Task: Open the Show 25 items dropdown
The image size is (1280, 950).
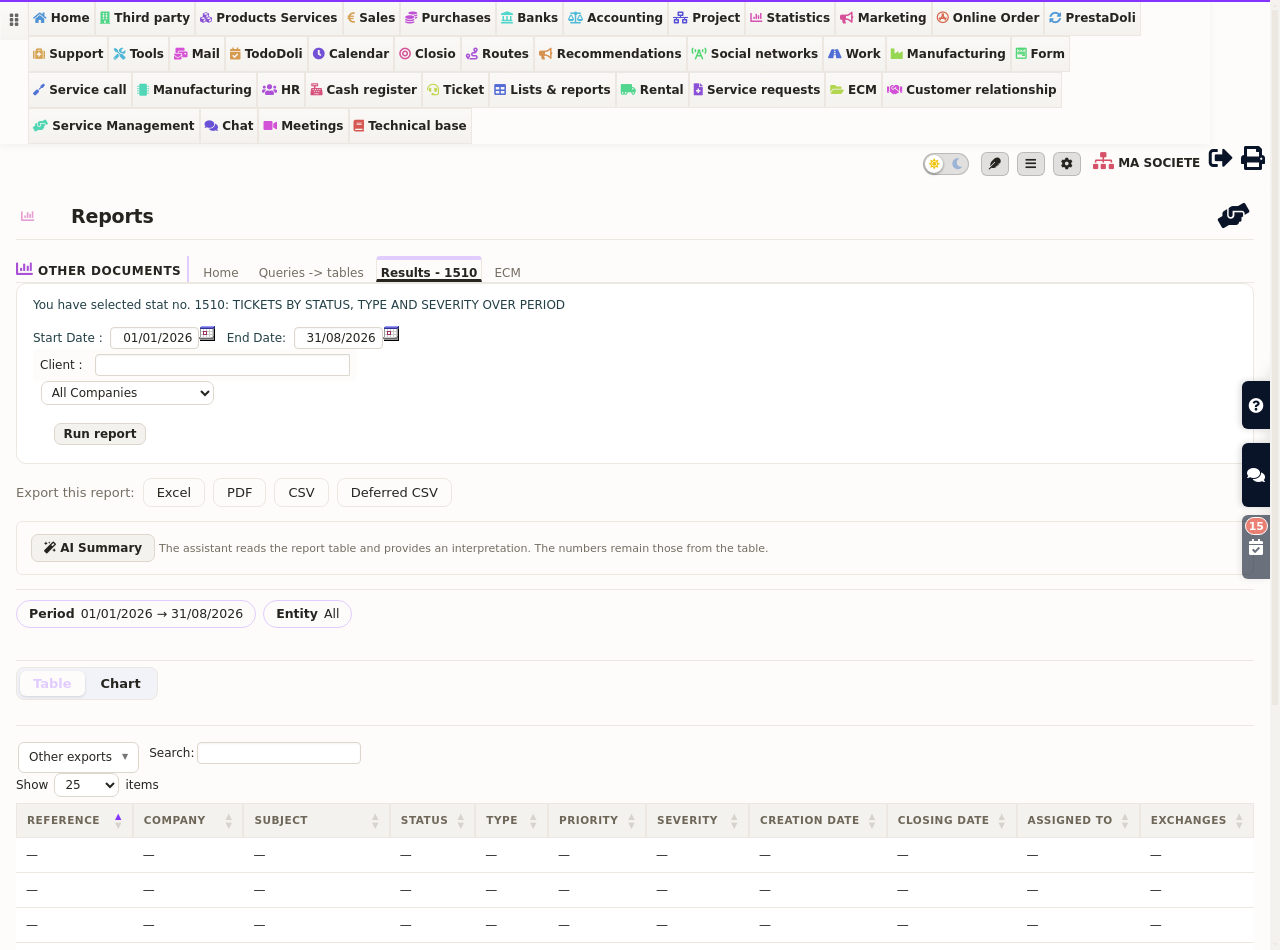Action: click(86, 785)
